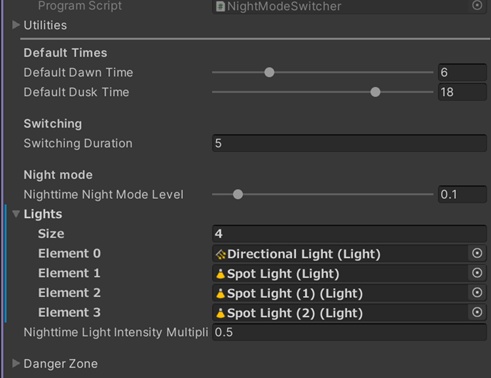Open object picker for Spot Light (Light) element

coord(477,273)
